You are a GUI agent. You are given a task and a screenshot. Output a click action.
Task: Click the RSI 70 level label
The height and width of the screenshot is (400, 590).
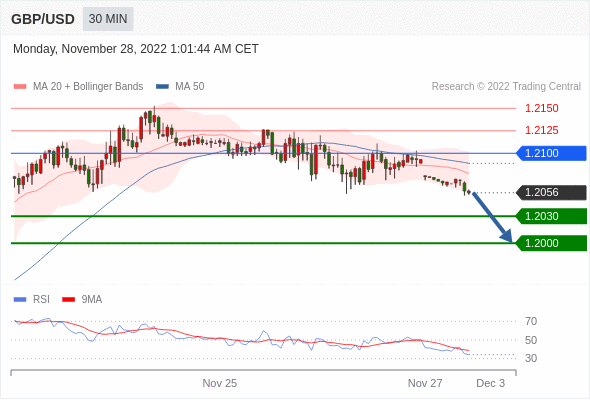tap(531, 321)
